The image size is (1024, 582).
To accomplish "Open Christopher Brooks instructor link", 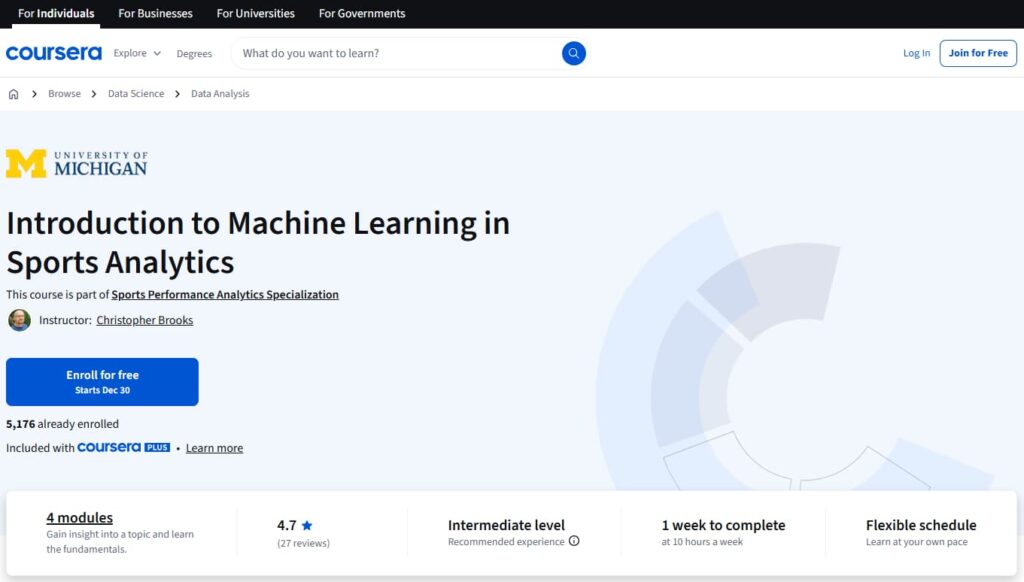I will pos(144,320).
